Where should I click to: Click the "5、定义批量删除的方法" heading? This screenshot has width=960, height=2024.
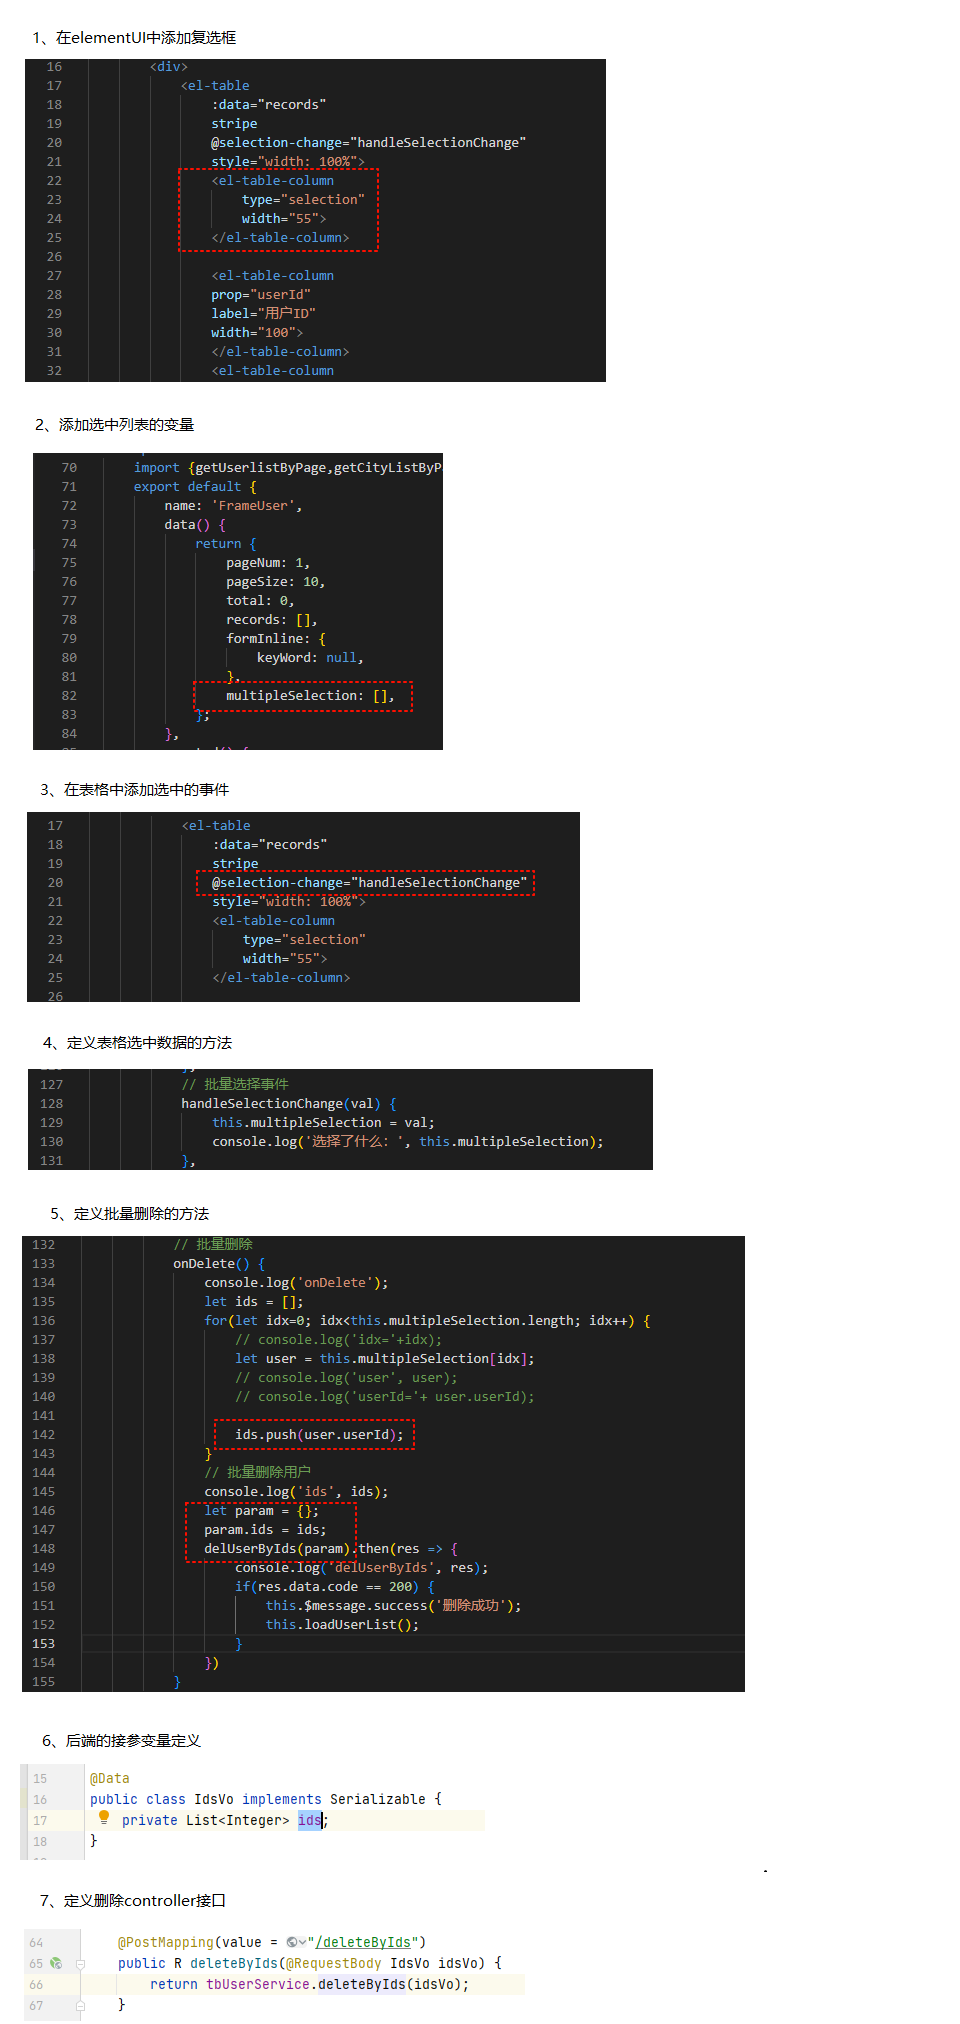(x=130, y=1213)
